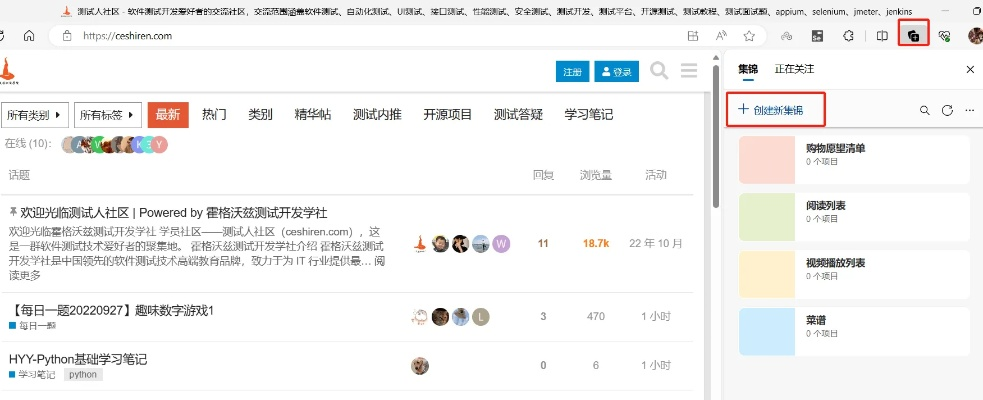Click the 购物愿望清单 collection name
This screenshot has height=400, width=983.
(x=836, y=149)
